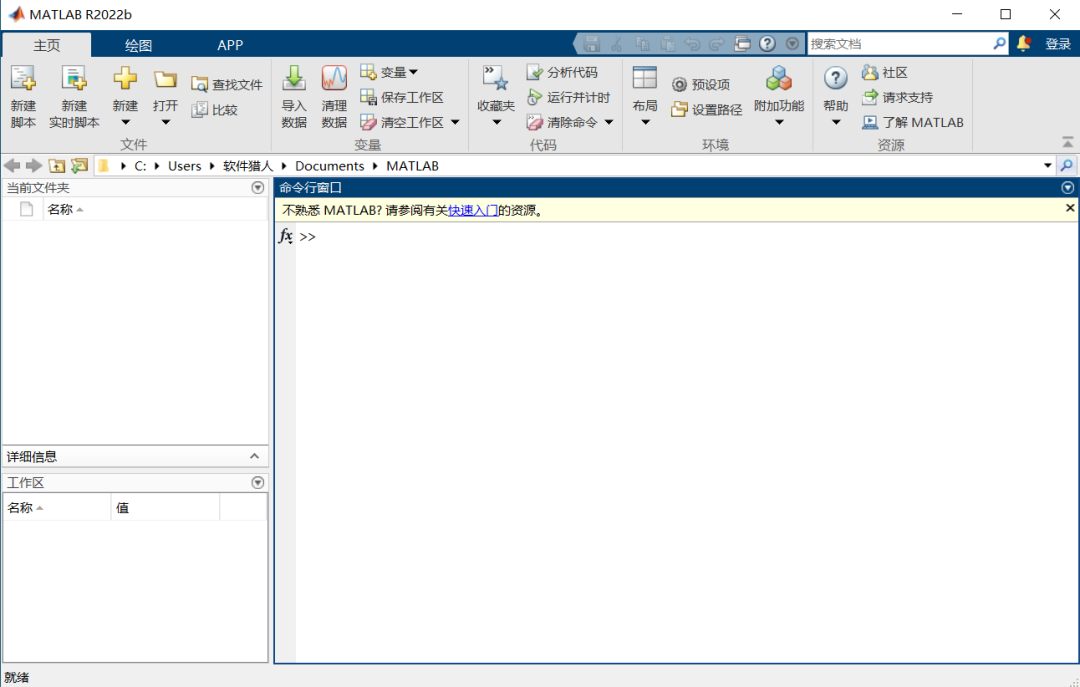Open 设置路径 (Set Path)
The width and height of the screenshot is (1080, 687).
(x=707, y=110)
